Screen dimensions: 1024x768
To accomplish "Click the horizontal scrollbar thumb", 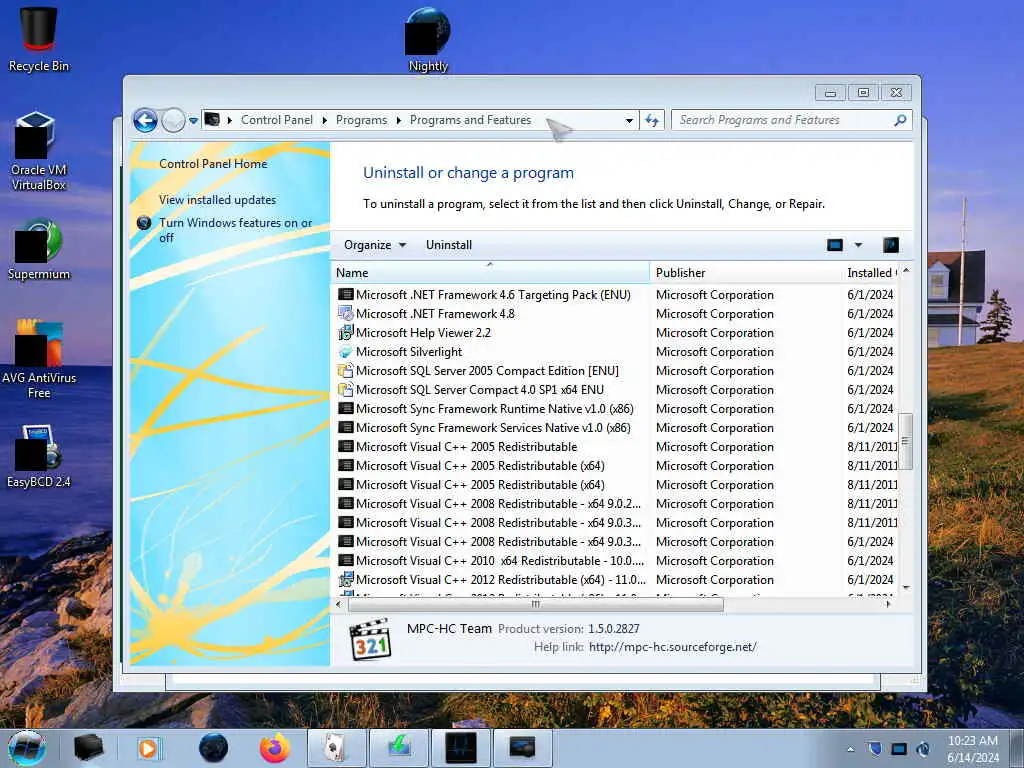I will point(536,604).
